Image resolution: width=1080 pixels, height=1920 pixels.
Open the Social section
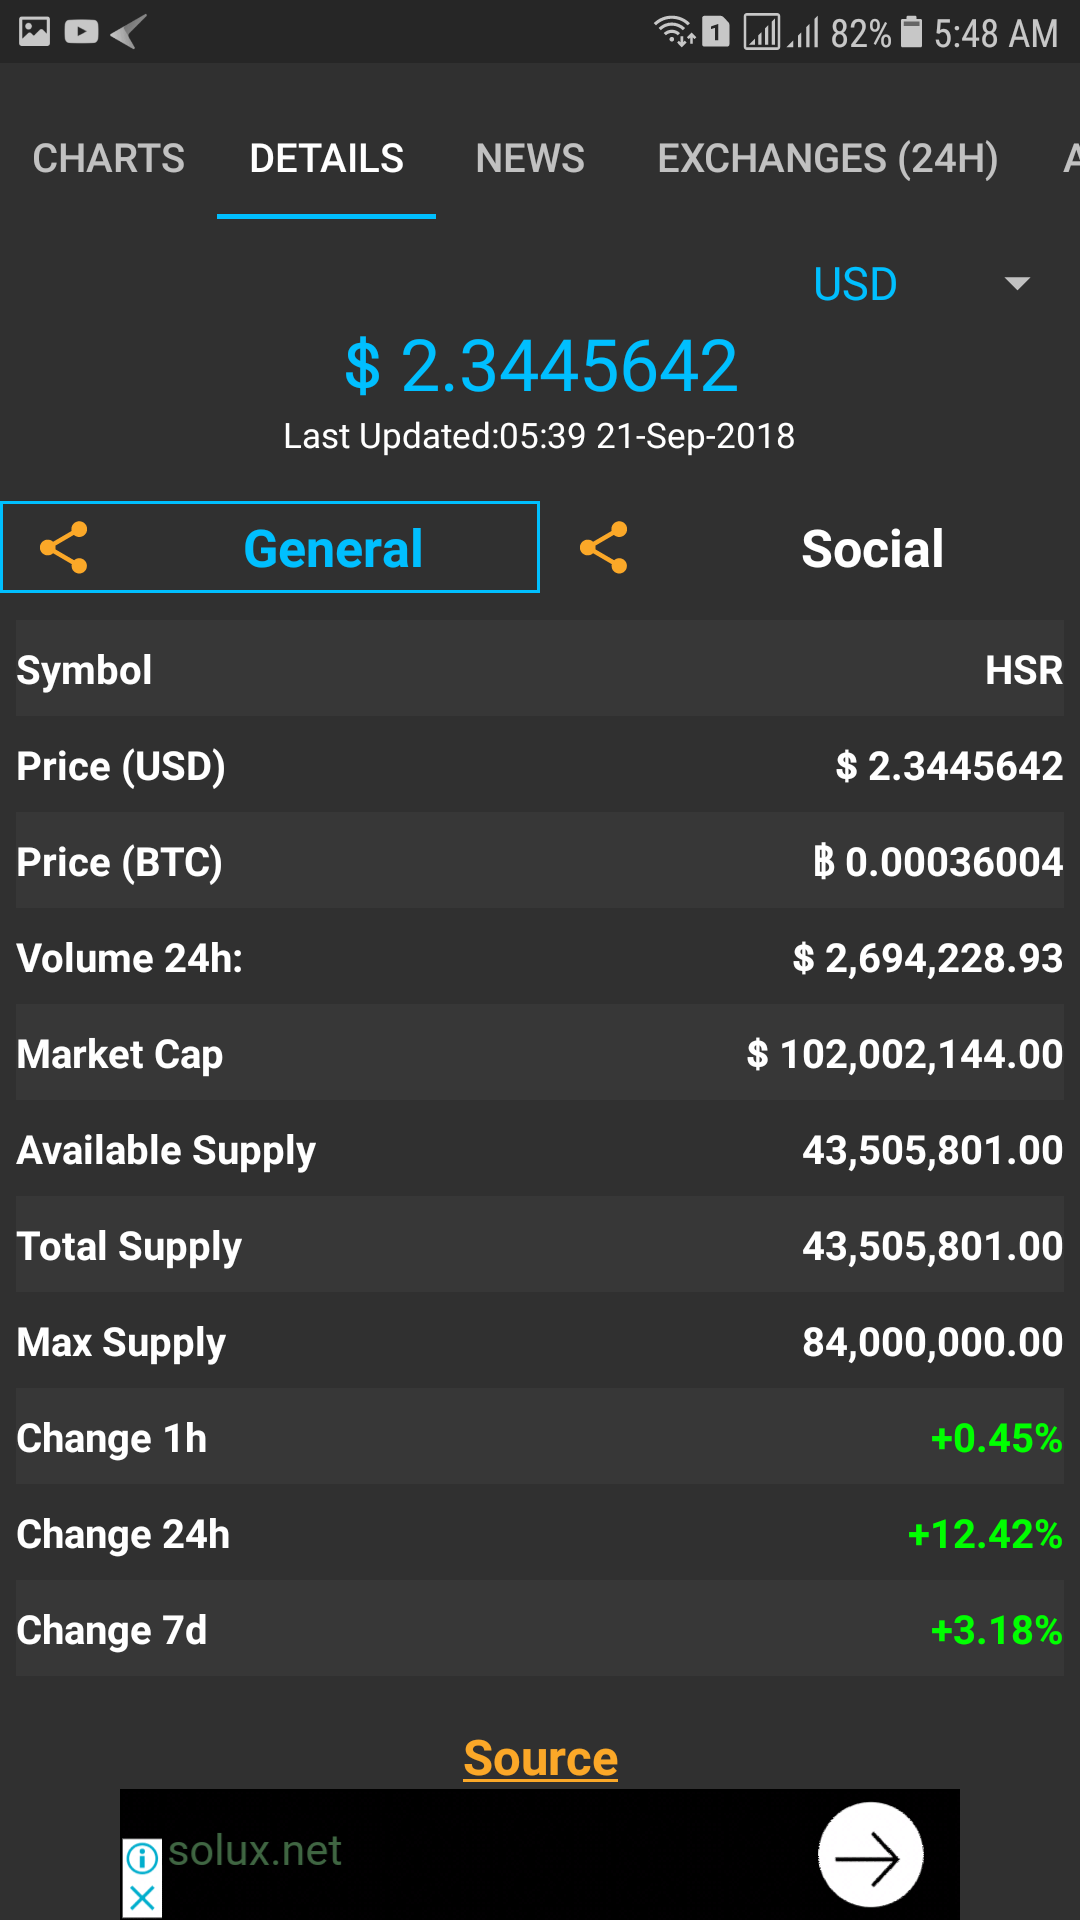(x=872, y=549)
